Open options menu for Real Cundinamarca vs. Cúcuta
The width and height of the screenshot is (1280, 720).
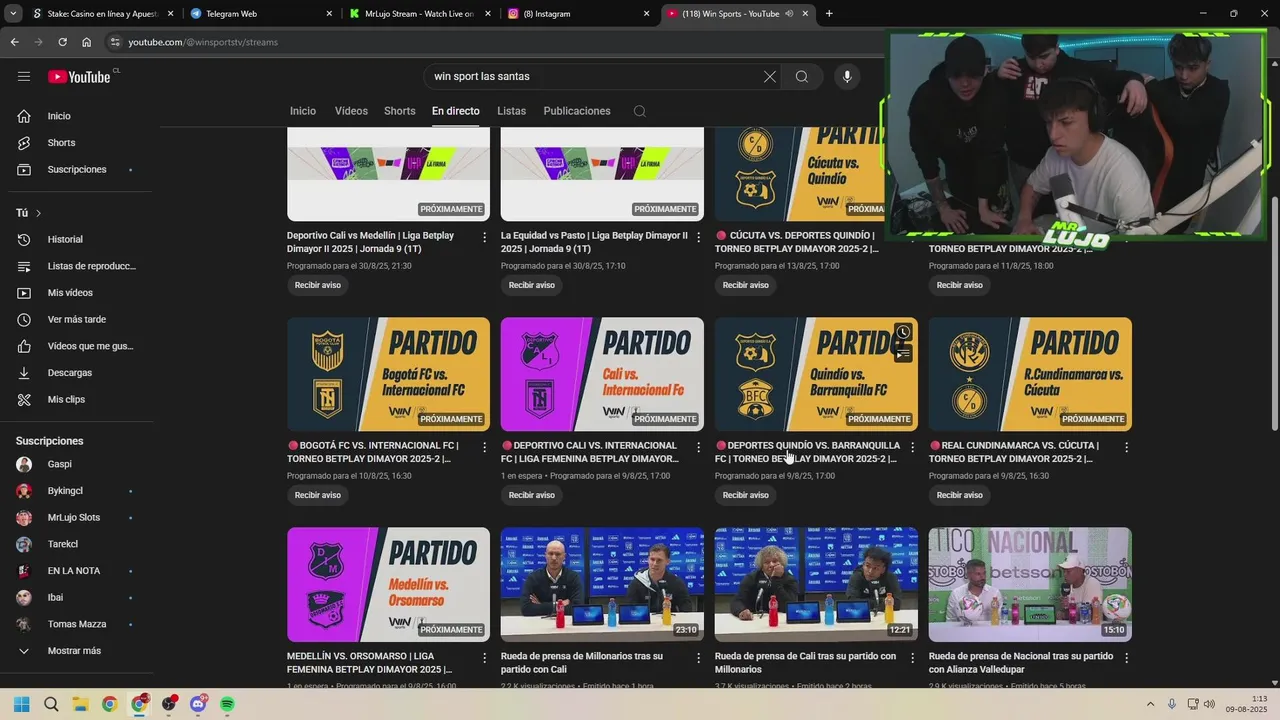(1127, 447)
